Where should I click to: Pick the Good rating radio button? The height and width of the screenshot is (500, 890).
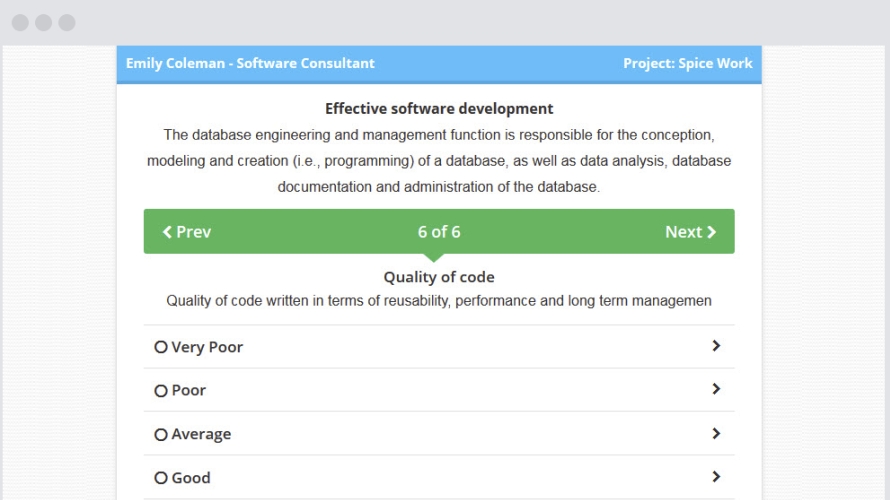click(161, 478)
